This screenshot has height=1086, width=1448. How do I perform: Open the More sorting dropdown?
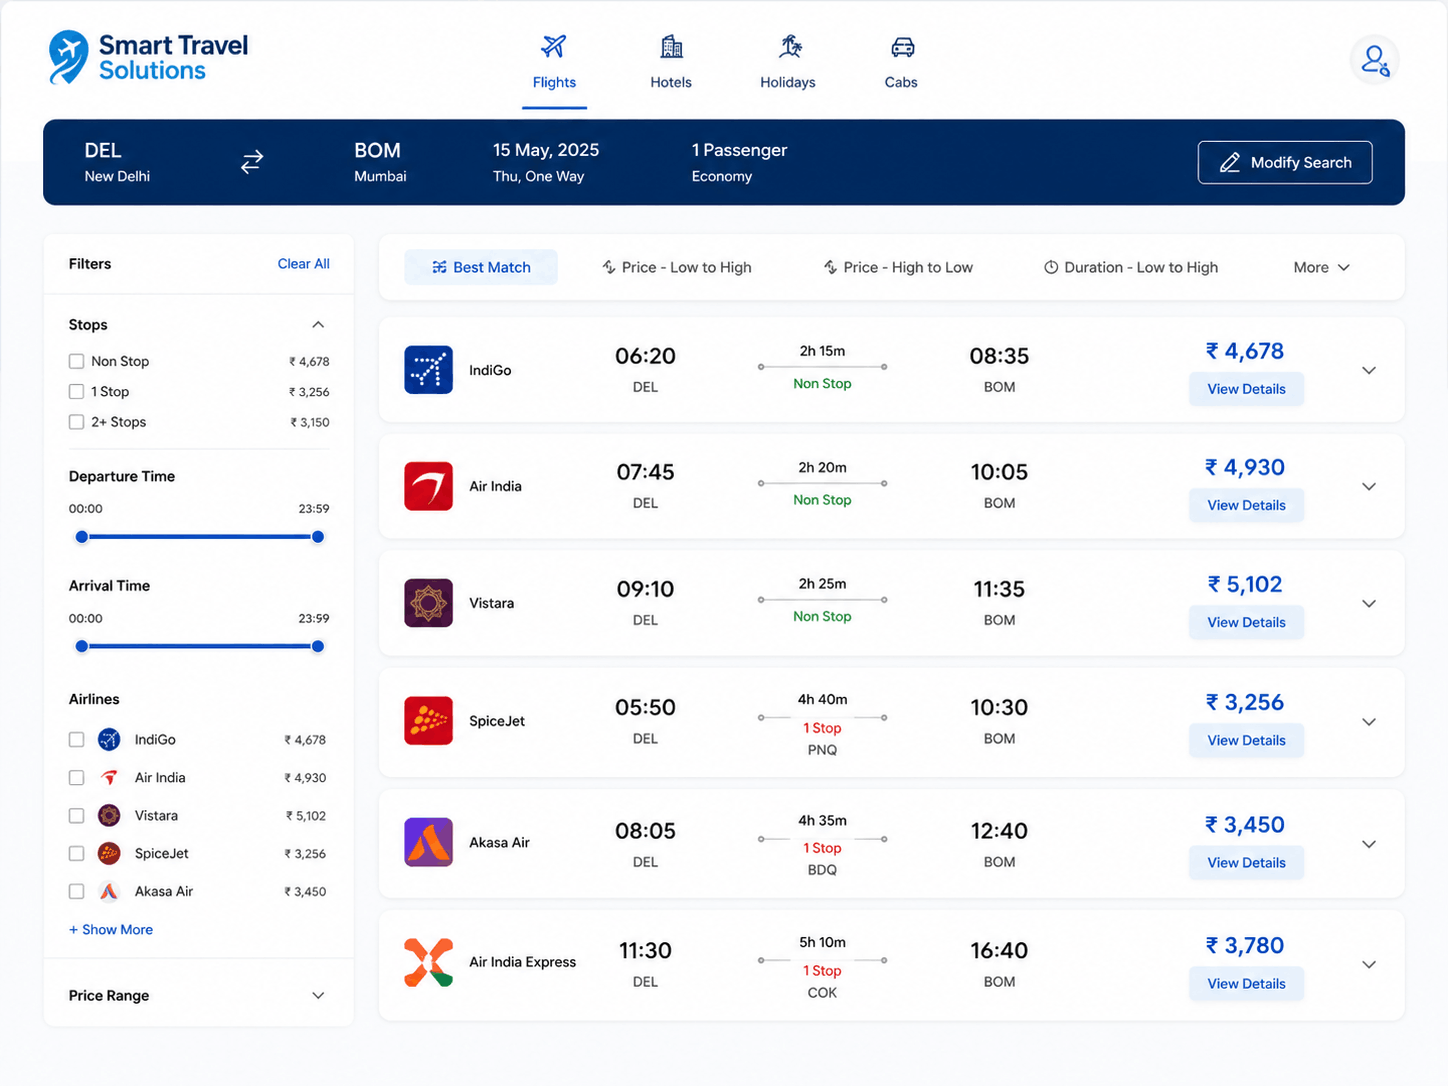click(x=1321, y=268)
